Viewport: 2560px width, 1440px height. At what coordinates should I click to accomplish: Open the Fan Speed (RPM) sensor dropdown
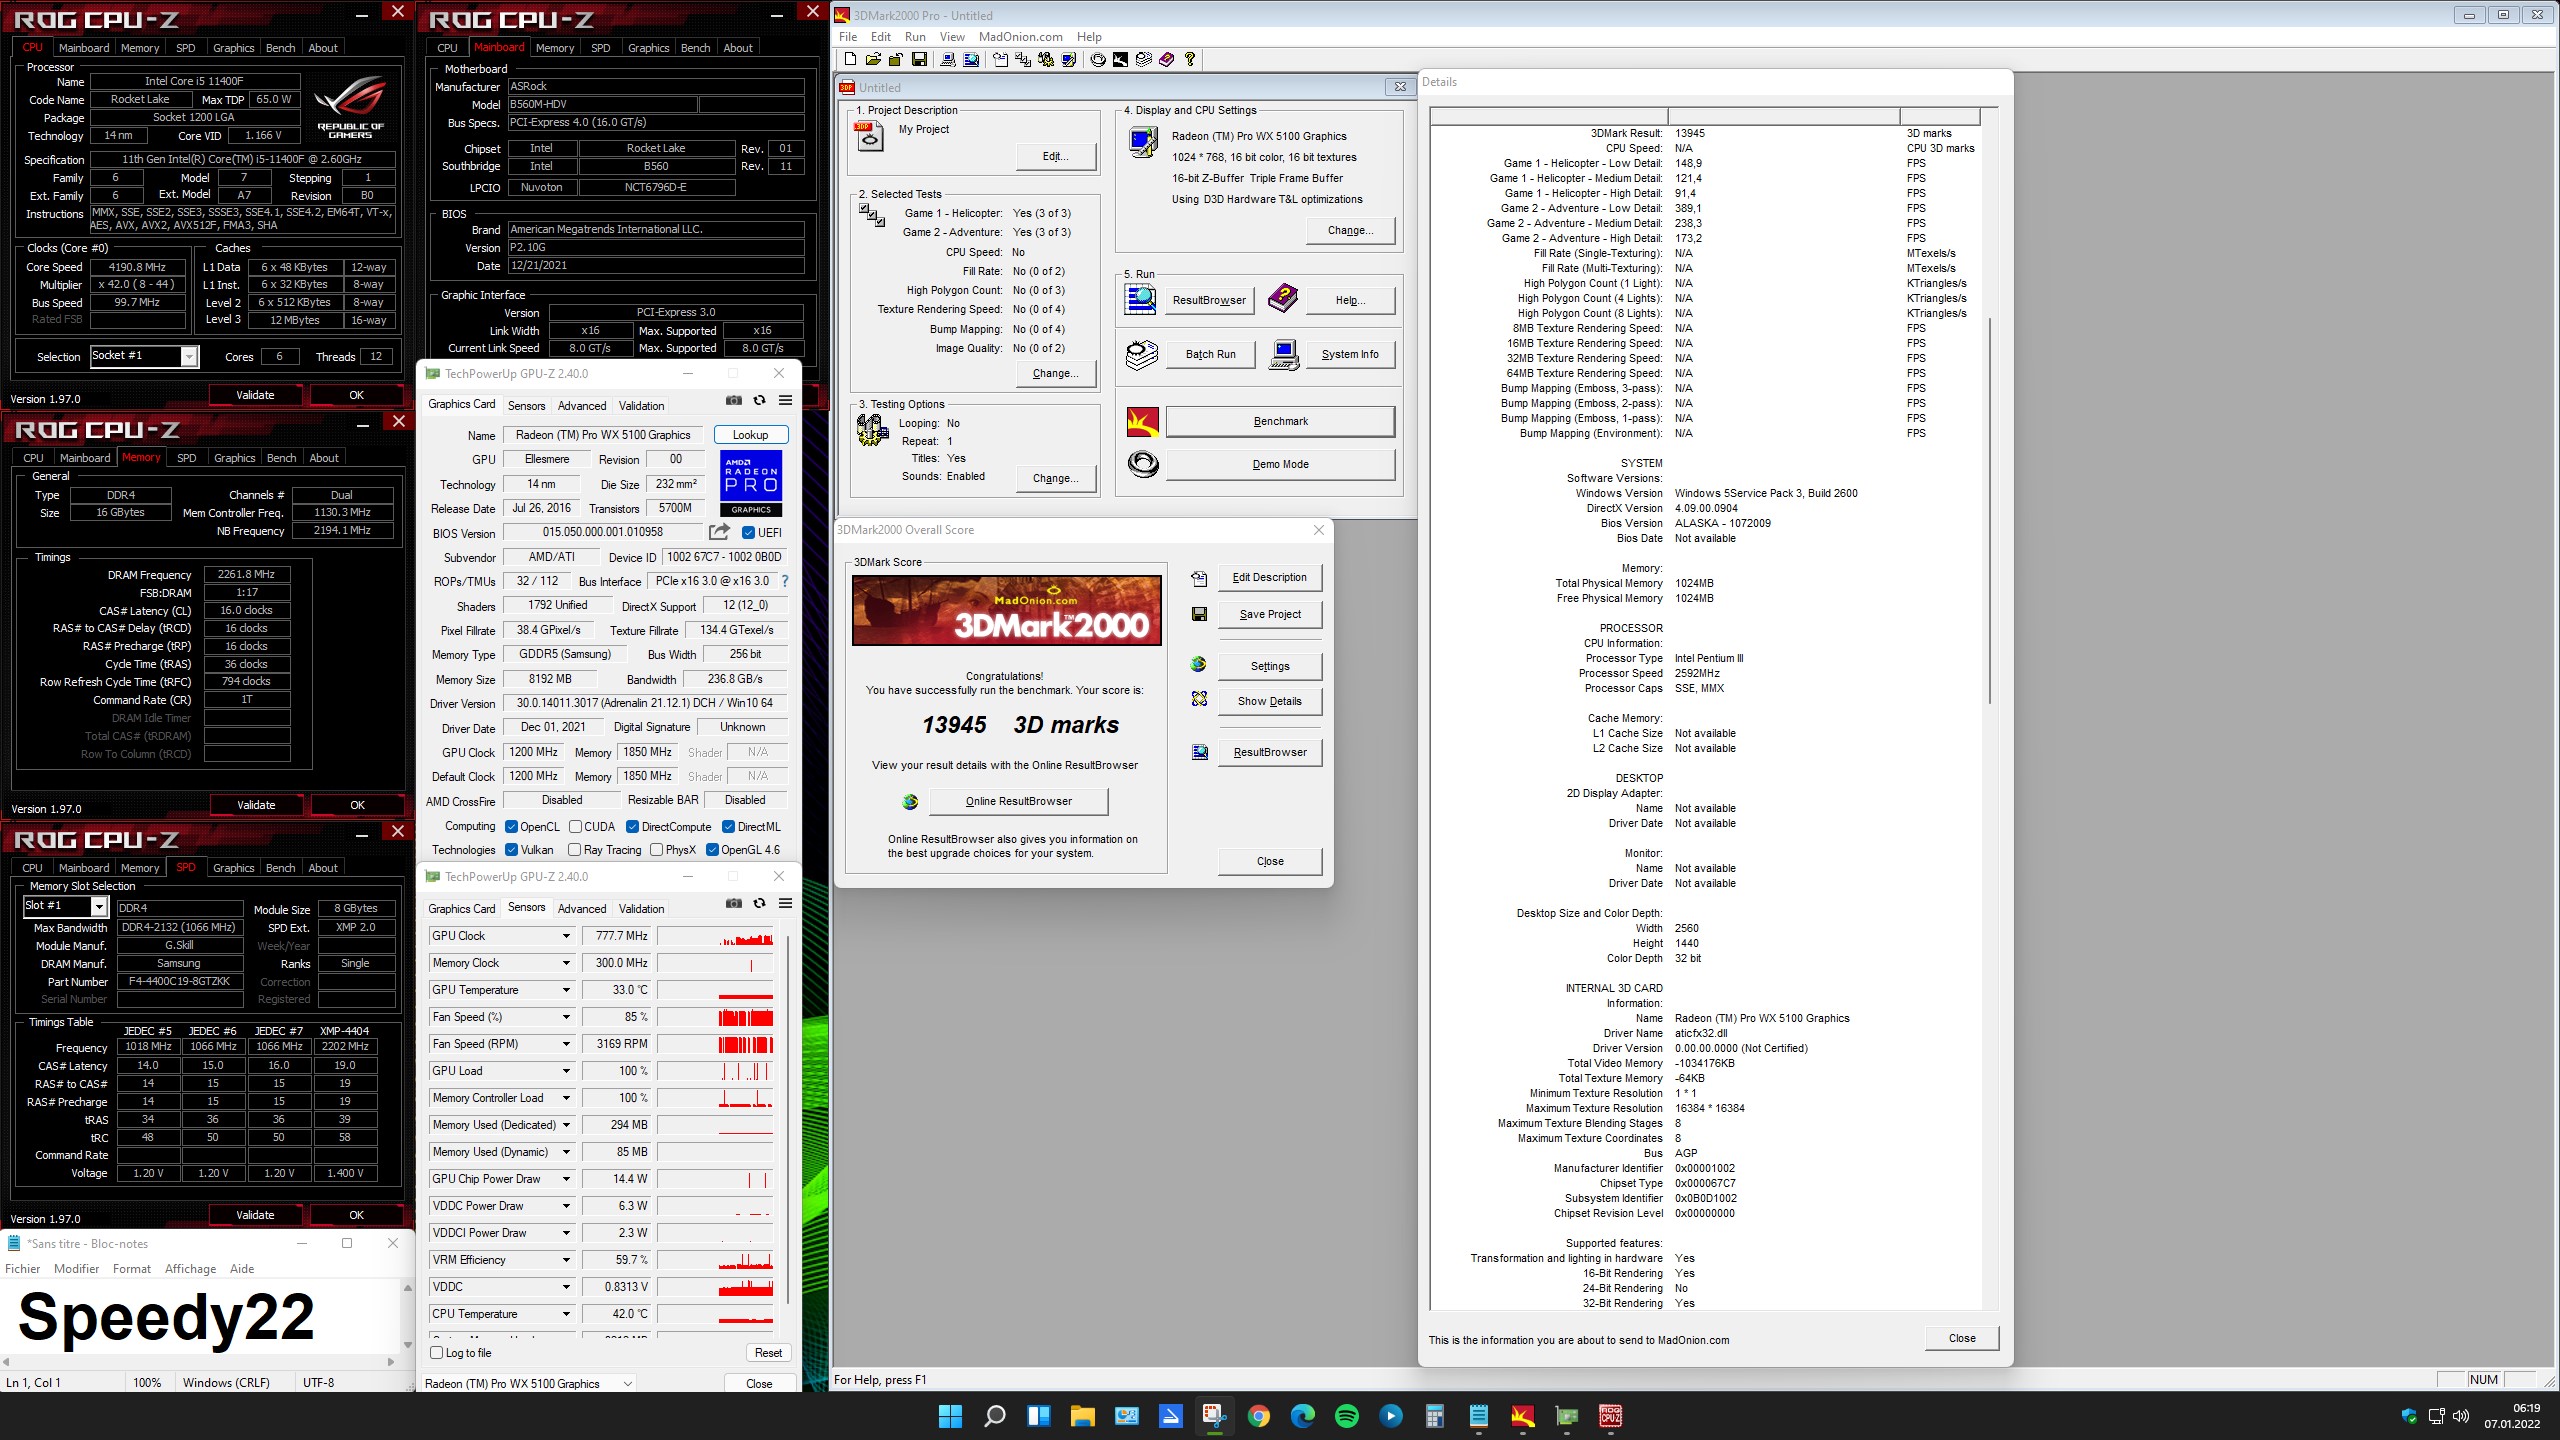(566, 1044)
